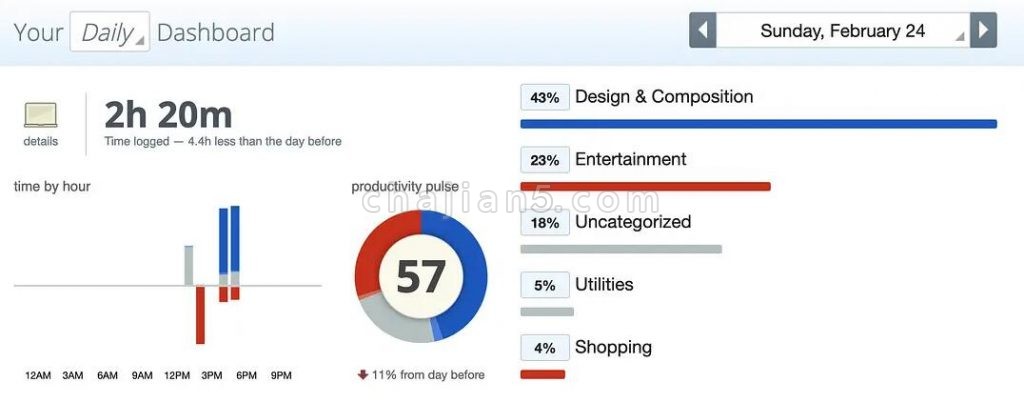Click the 18% Uncategorized badge
Screen dimensions: 1024x402
click(545, 223)
